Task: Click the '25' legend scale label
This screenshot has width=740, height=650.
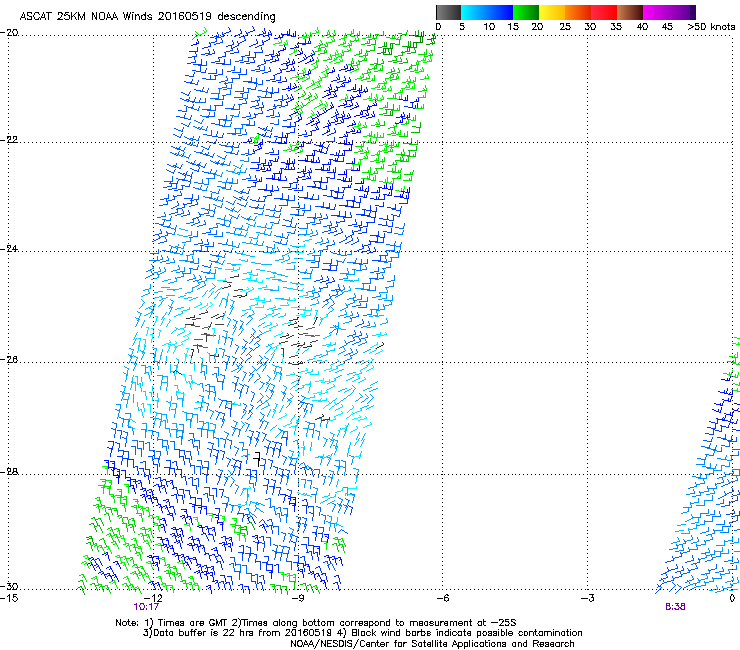Action: [565, 26]
